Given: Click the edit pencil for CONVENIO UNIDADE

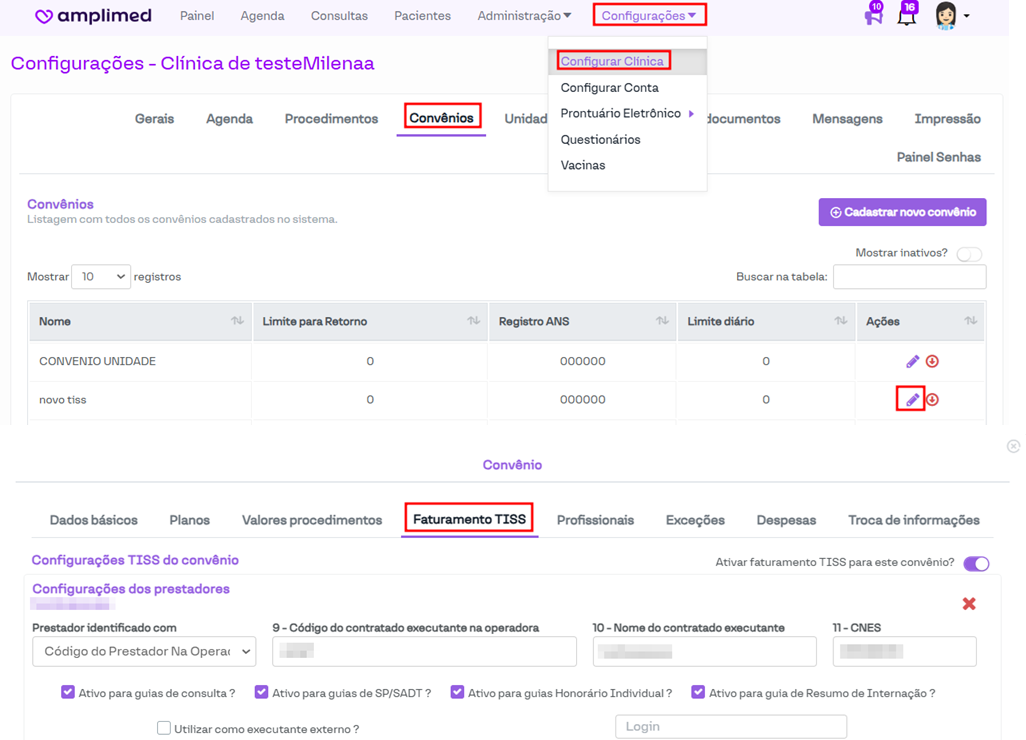Looking at the screenshot, I should pyautogui.click(x=912, y=361).
